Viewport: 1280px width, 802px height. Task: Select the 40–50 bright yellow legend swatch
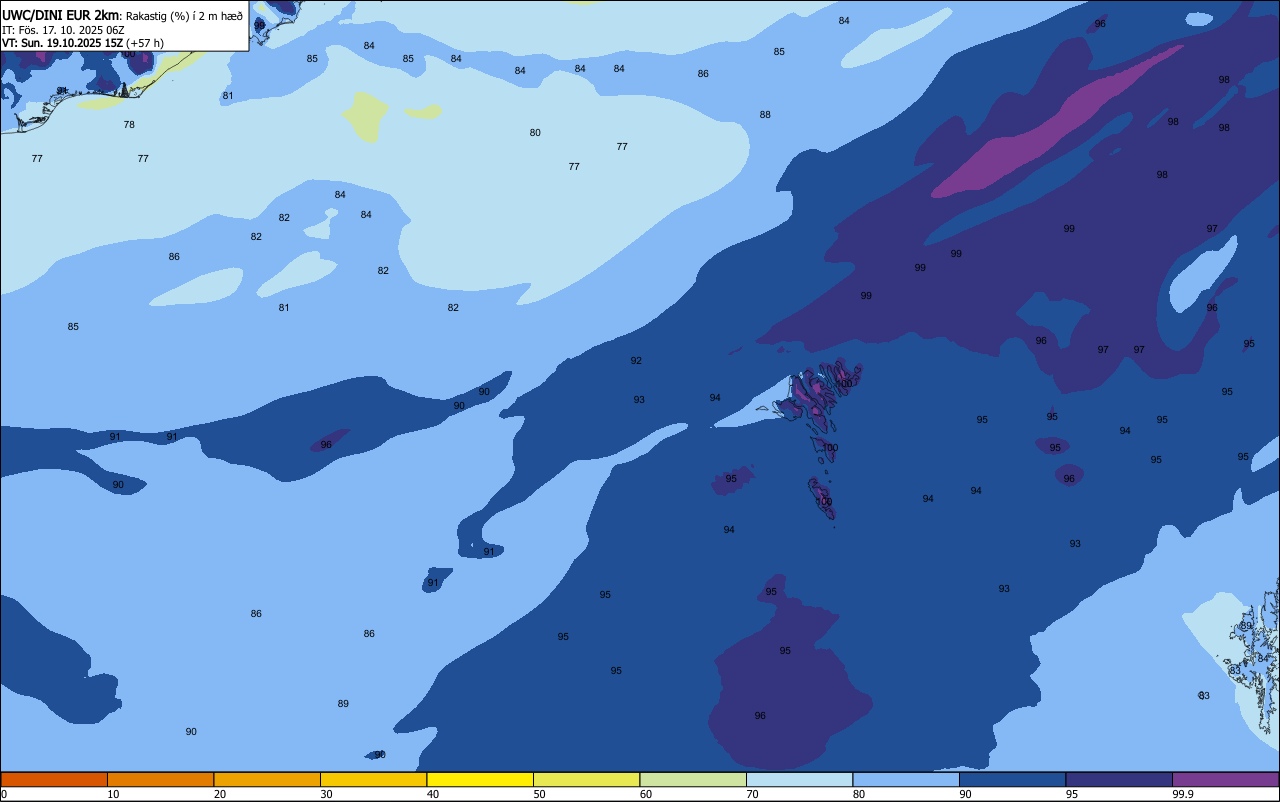tap(480, 779)
